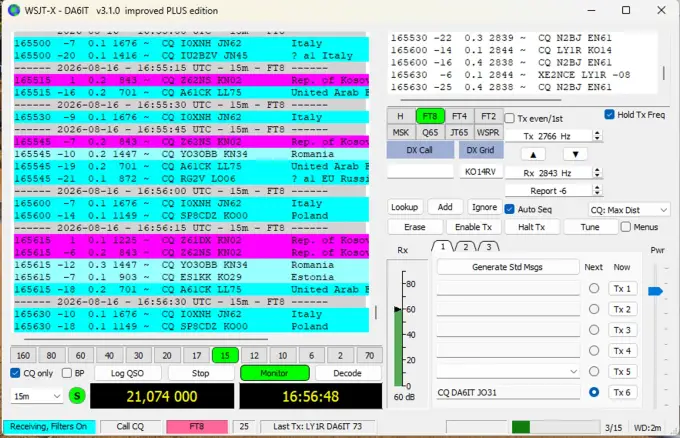Click the green S split indicator
This screenshot has height=438, width=680.
(77, 396)
